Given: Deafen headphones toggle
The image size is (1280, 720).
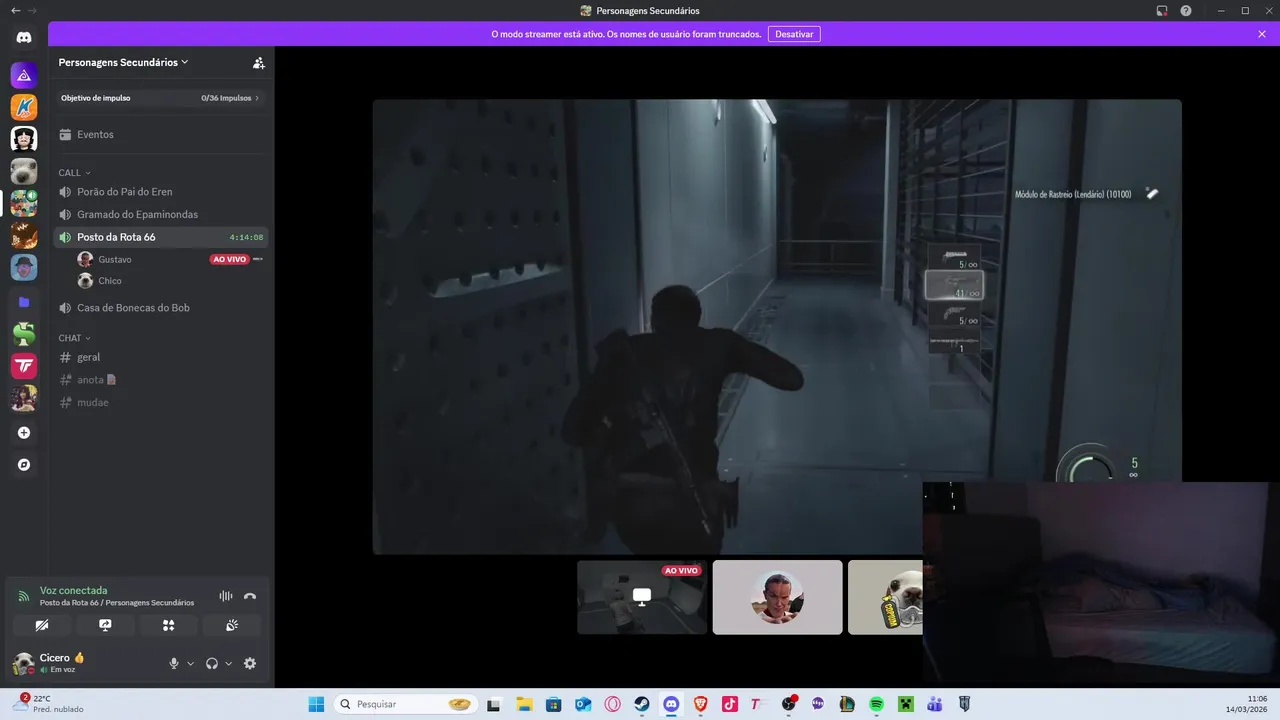Looking at the screenshot, I should [x=212, y=663].
